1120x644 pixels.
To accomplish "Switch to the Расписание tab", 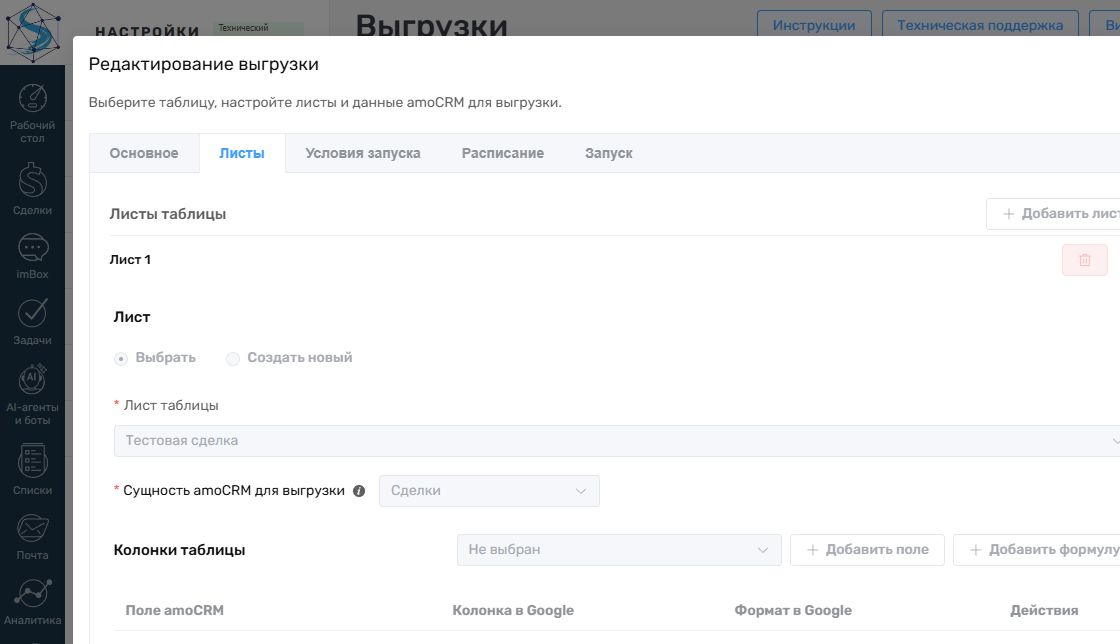I will point(503,153).
